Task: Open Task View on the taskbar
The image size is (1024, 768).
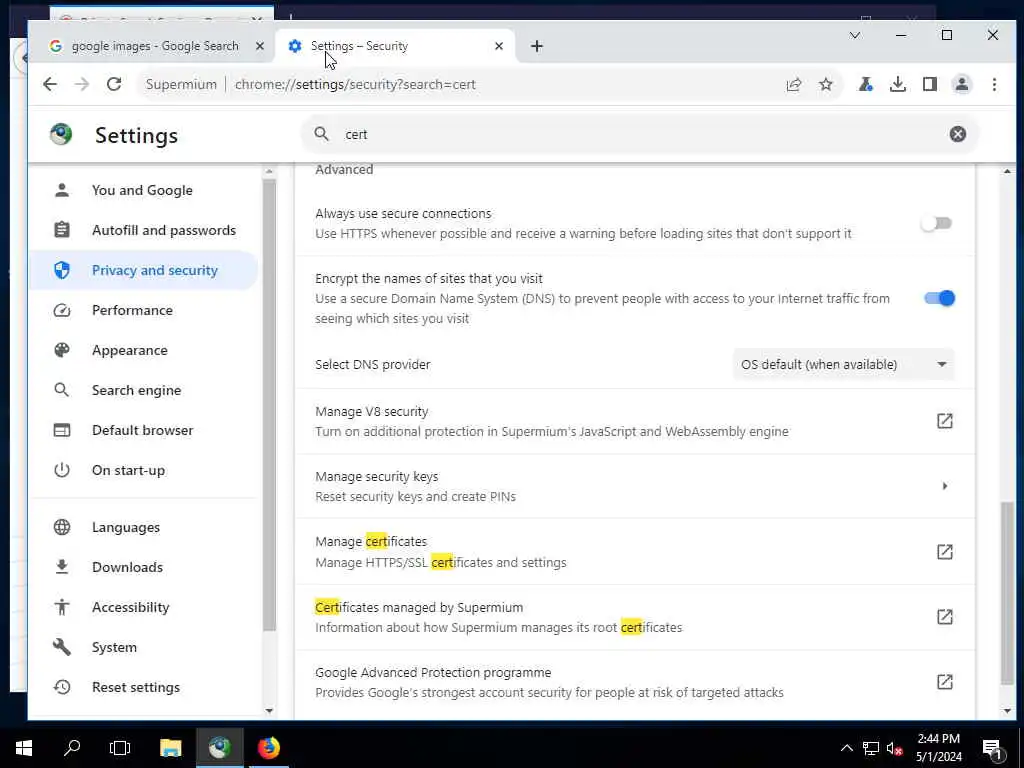Action: pyautogui.click(x=120, y=748)
